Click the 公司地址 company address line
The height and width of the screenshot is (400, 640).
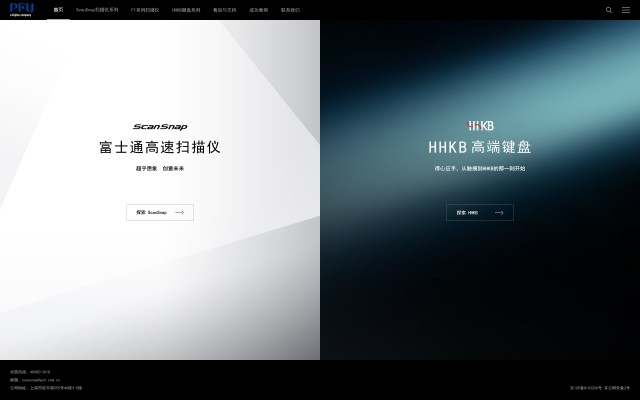point(46,388)
